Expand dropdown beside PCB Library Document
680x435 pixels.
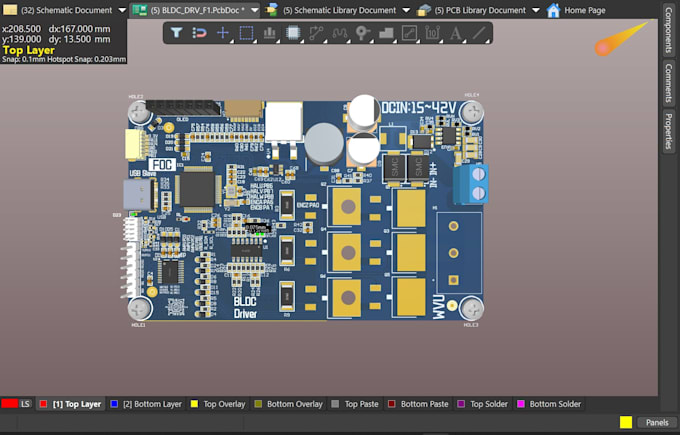(x=536, y=10)
